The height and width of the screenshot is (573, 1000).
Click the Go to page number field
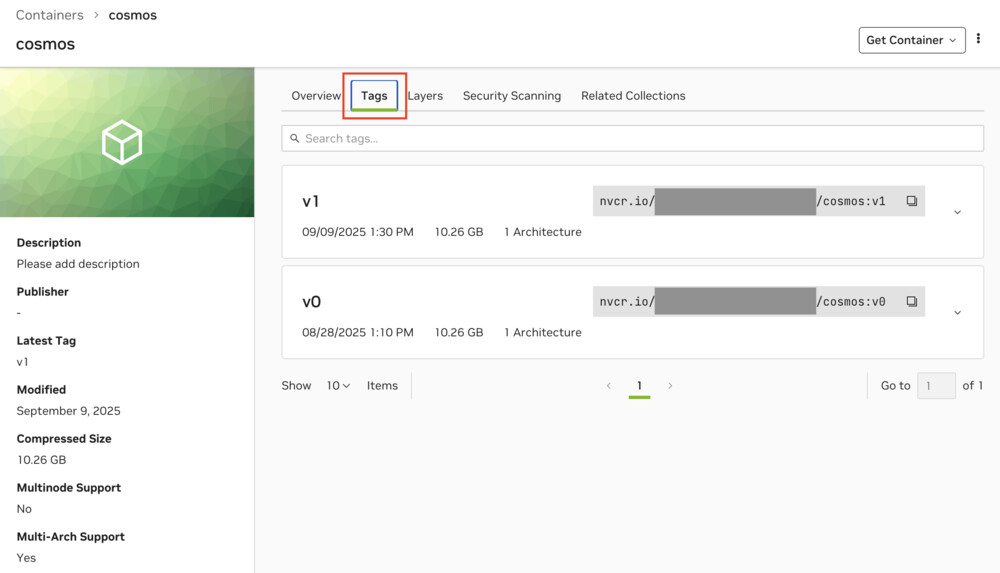point(936,386)
